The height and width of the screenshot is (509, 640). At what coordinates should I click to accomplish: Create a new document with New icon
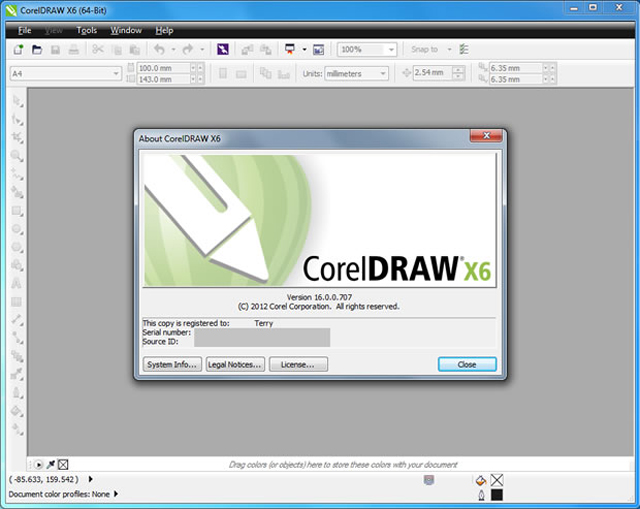pyautogui.click(x=18, y=50)
